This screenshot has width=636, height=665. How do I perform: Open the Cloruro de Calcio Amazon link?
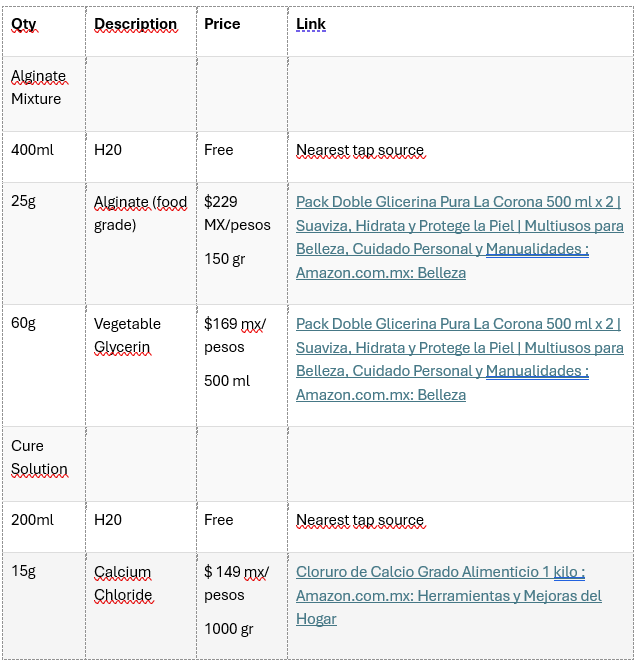click(x=440, y=572)
